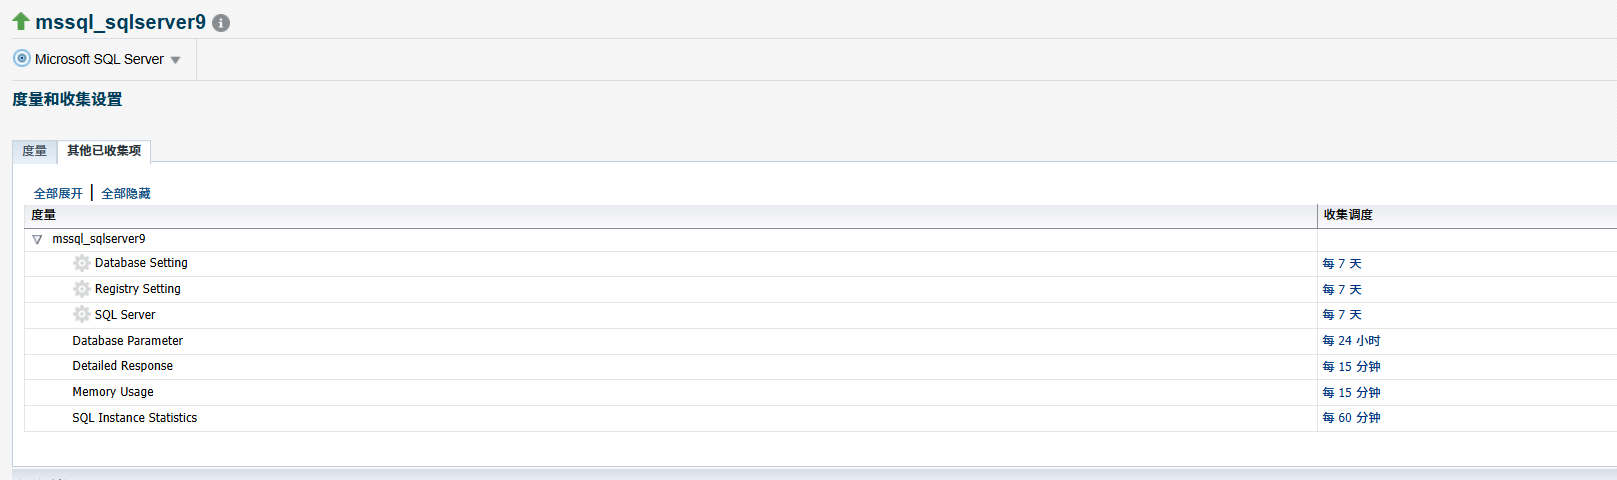Click the 全部展开 link
Viewport: 1617px width, 480px height.
58,193
